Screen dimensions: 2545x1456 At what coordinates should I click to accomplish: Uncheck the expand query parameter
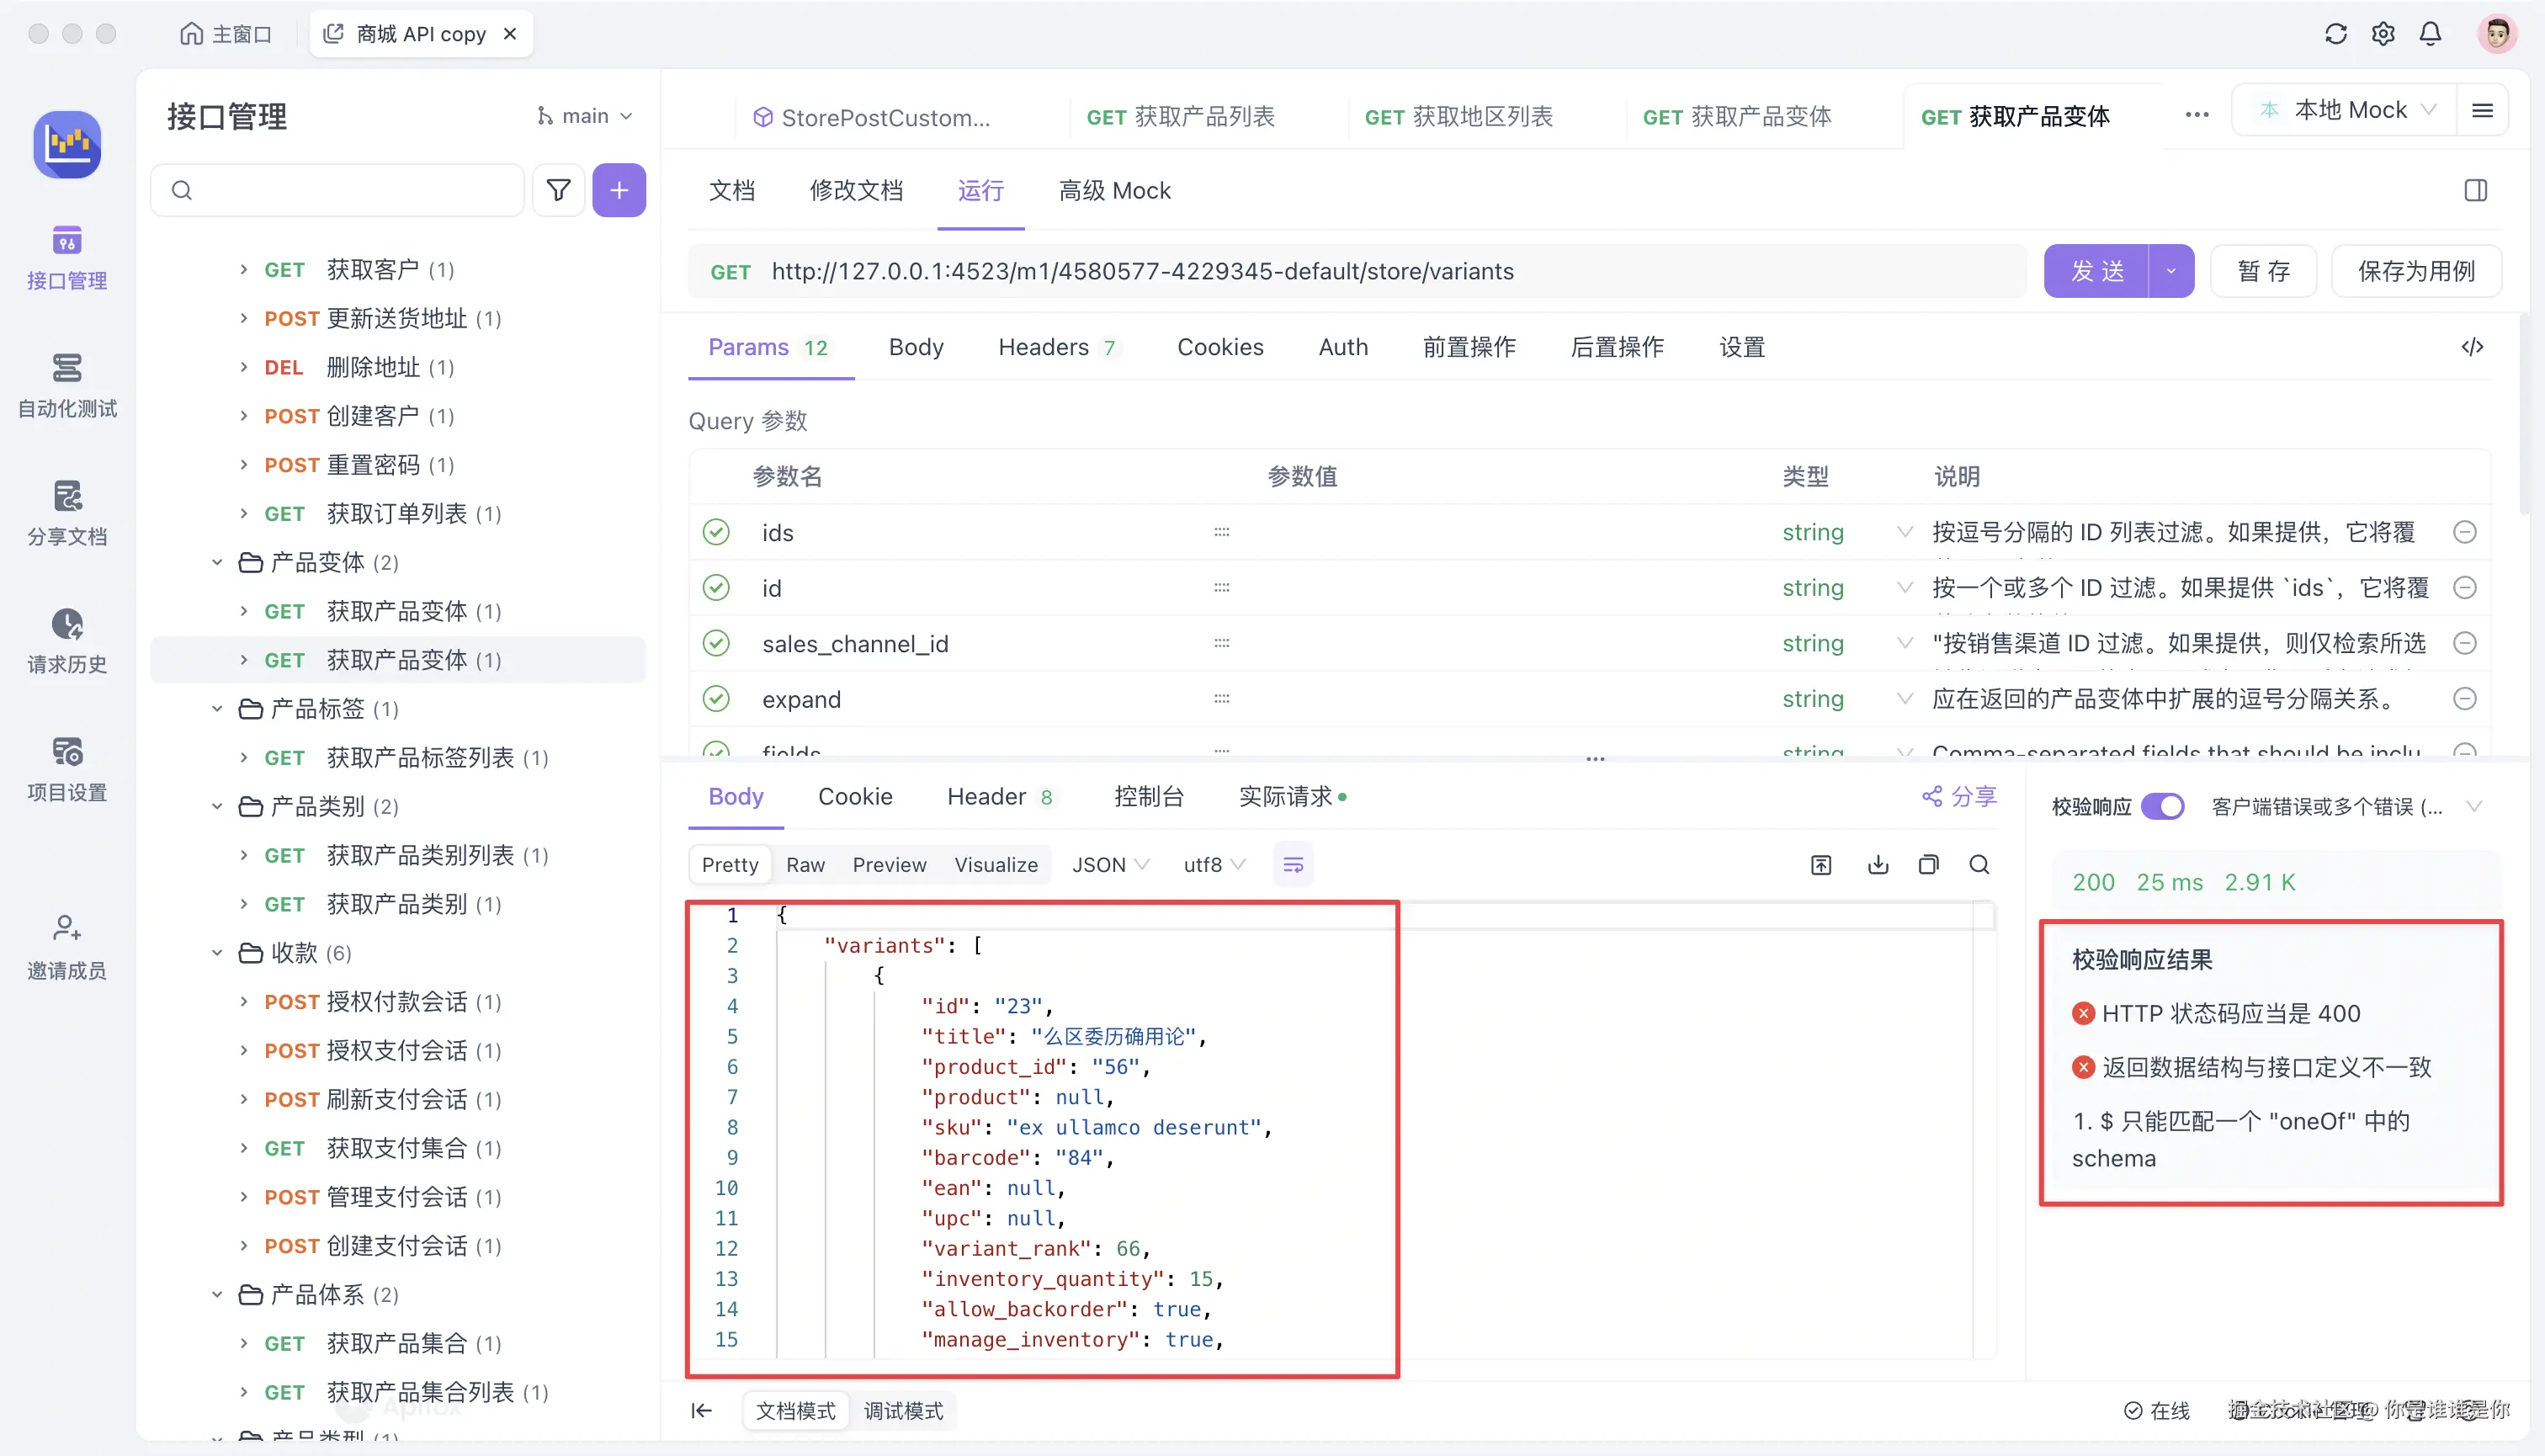tap(716, 698)
